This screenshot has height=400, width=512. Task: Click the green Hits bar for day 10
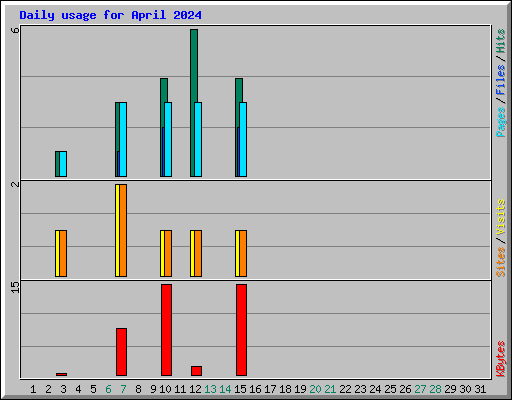click(x=164, y=90)
